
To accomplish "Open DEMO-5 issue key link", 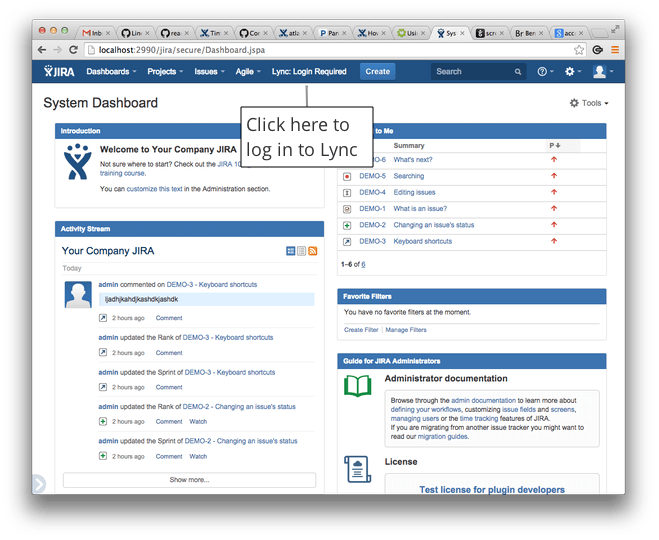I will coord(372,176).
